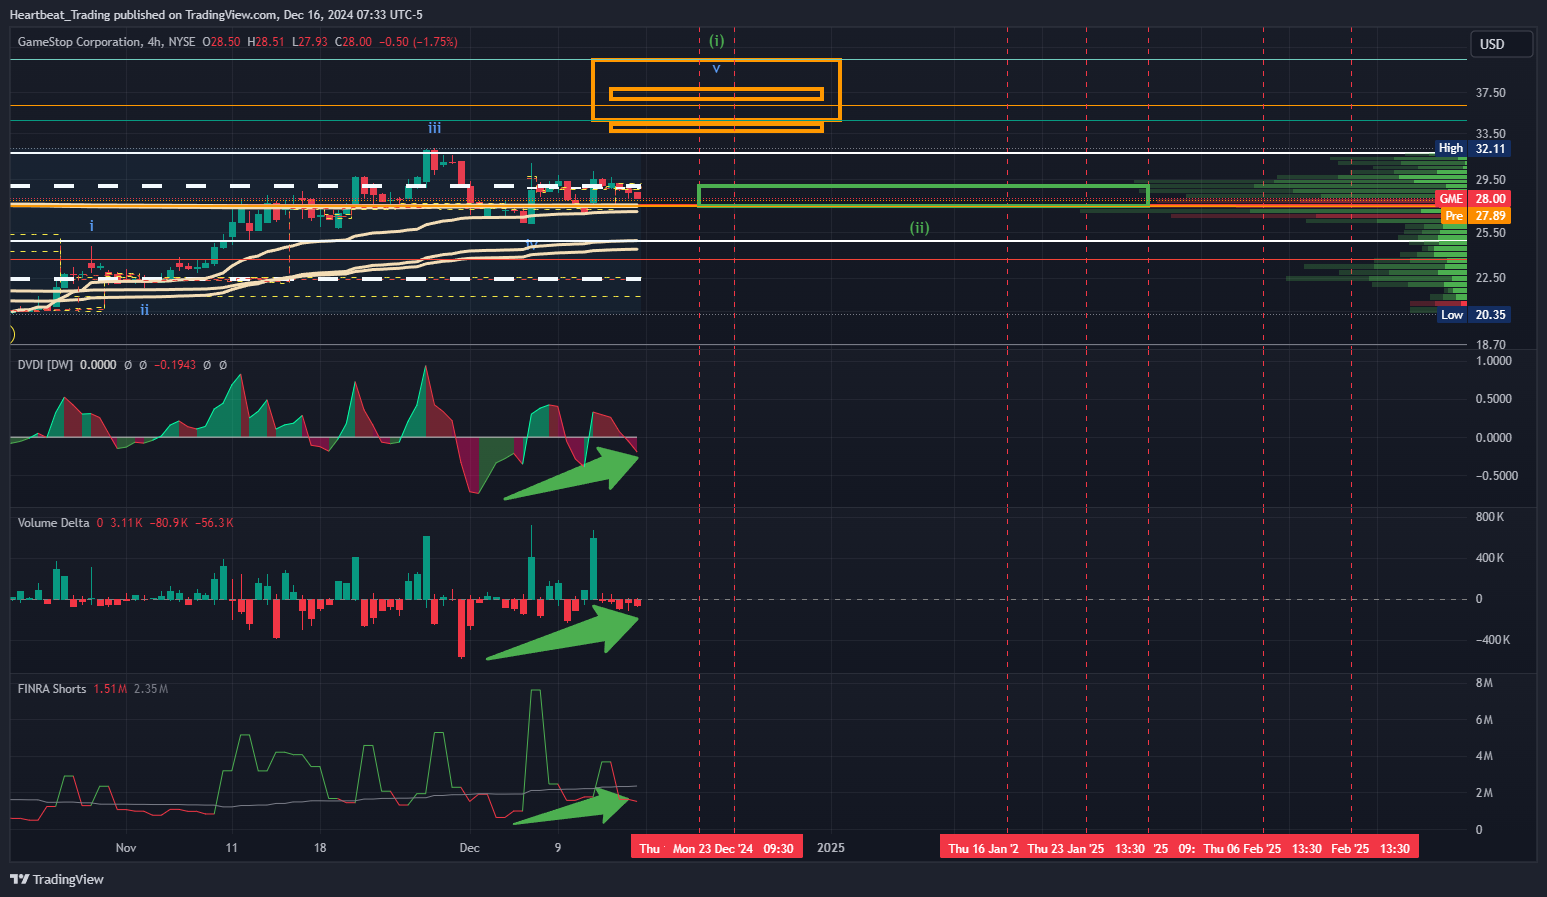Click the O28.50 open value in legend
Image resolution: width=1547 pixels, height=897 pixels.
pyautogui.click(x=222, y=42)
